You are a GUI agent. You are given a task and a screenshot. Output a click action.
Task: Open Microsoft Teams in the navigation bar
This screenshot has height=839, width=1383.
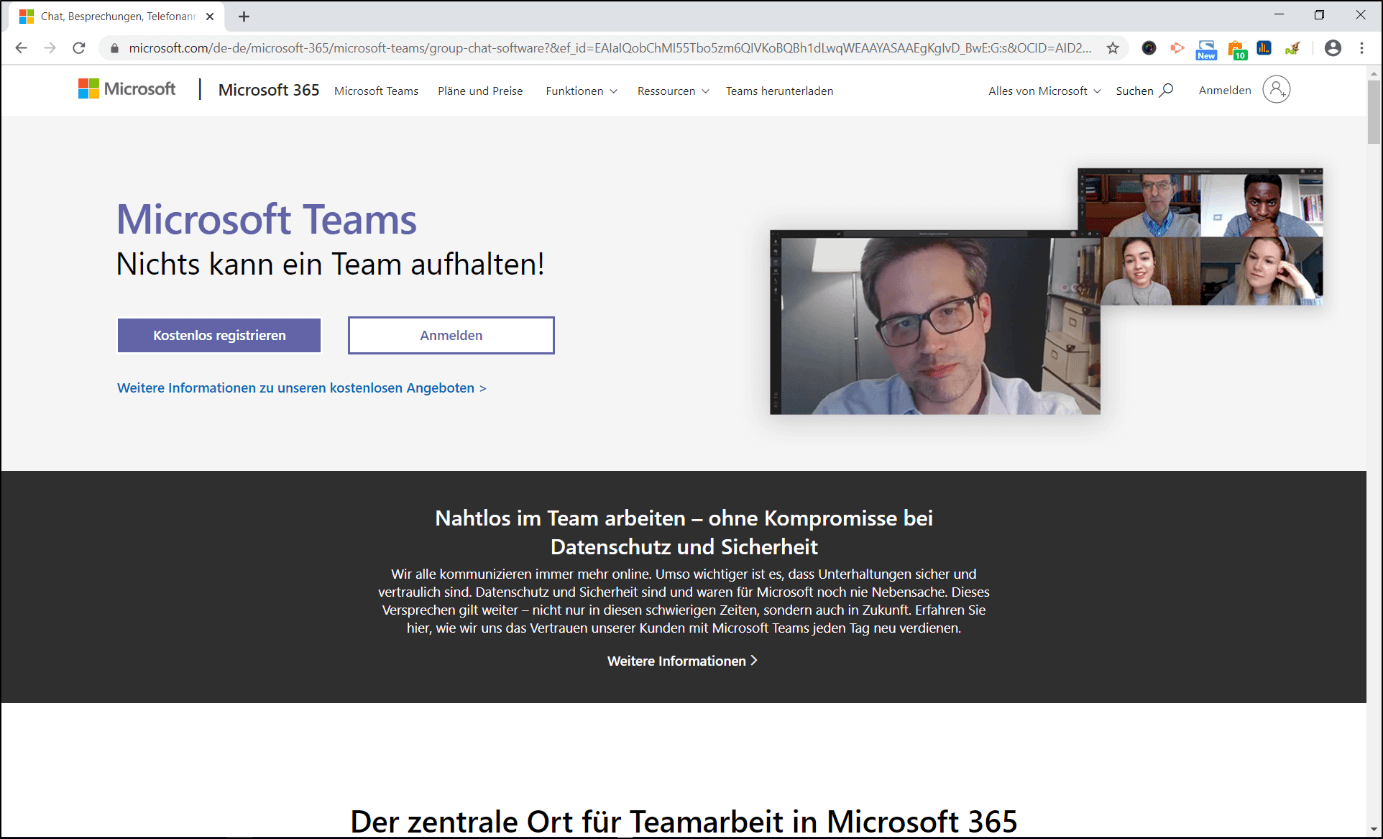[x=376, y=91]
